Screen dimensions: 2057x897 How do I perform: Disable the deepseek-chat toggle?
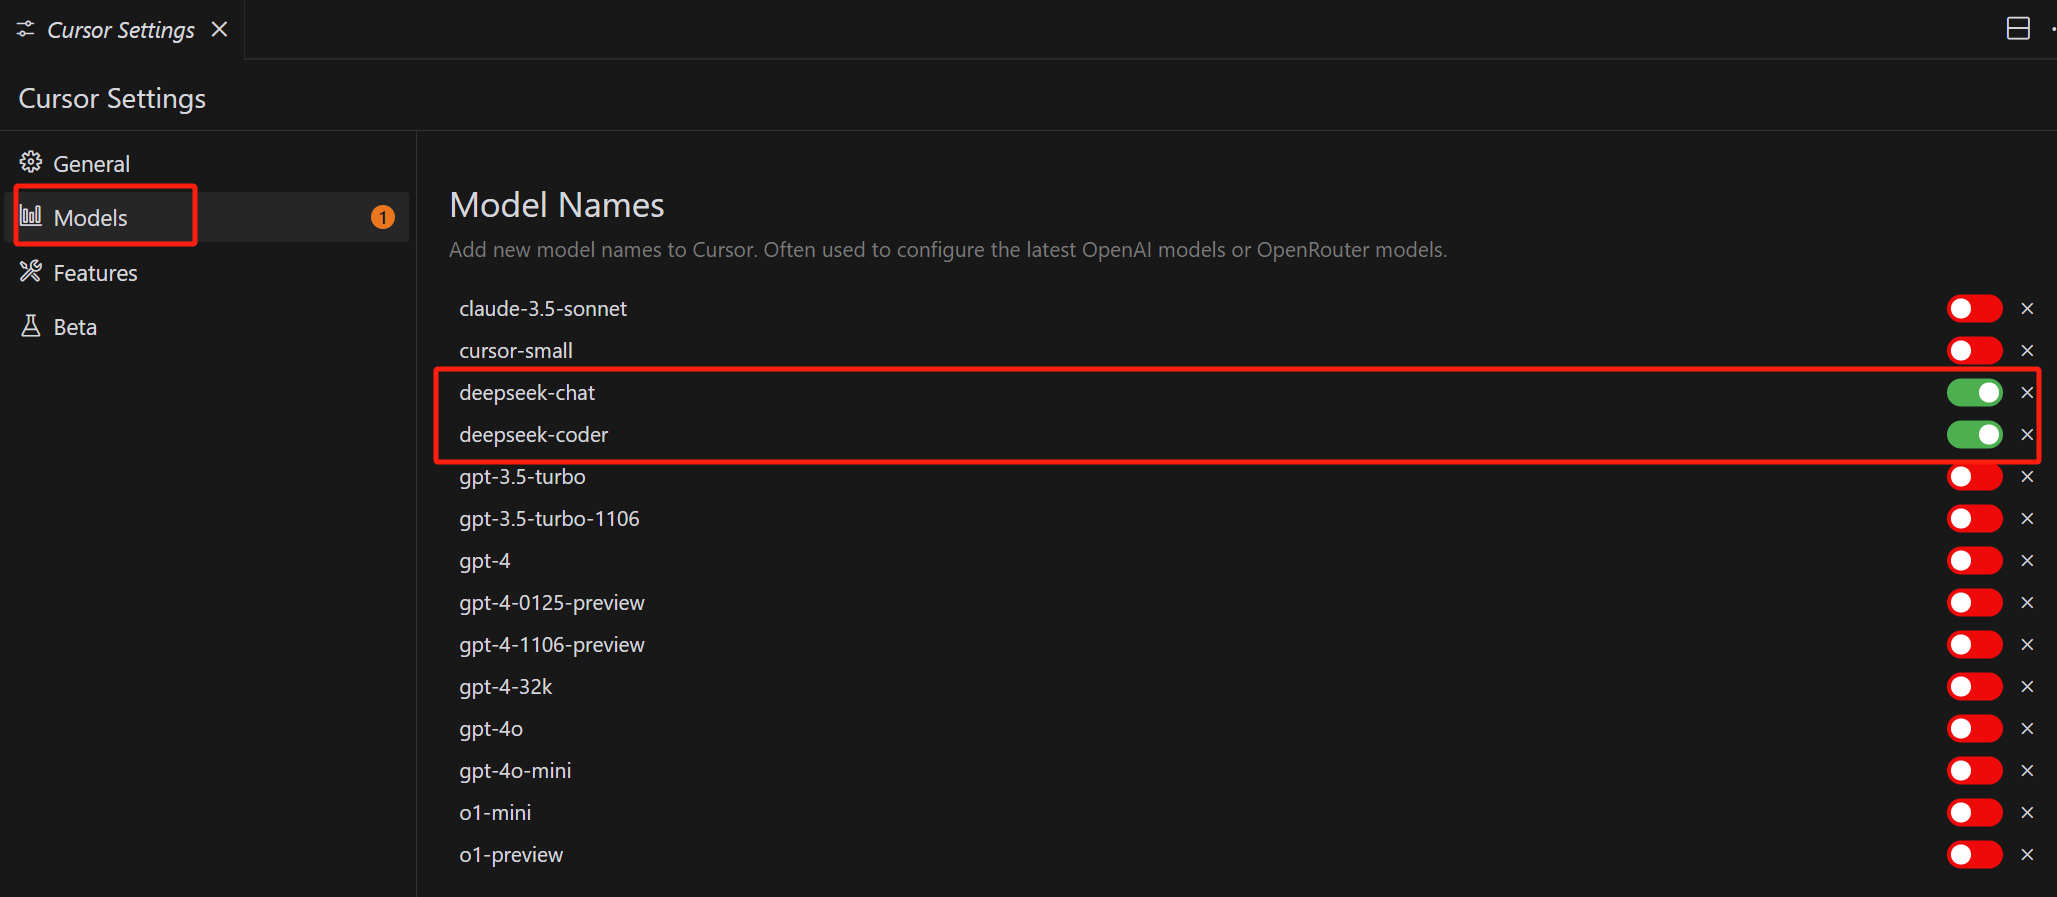(1974, 393)
